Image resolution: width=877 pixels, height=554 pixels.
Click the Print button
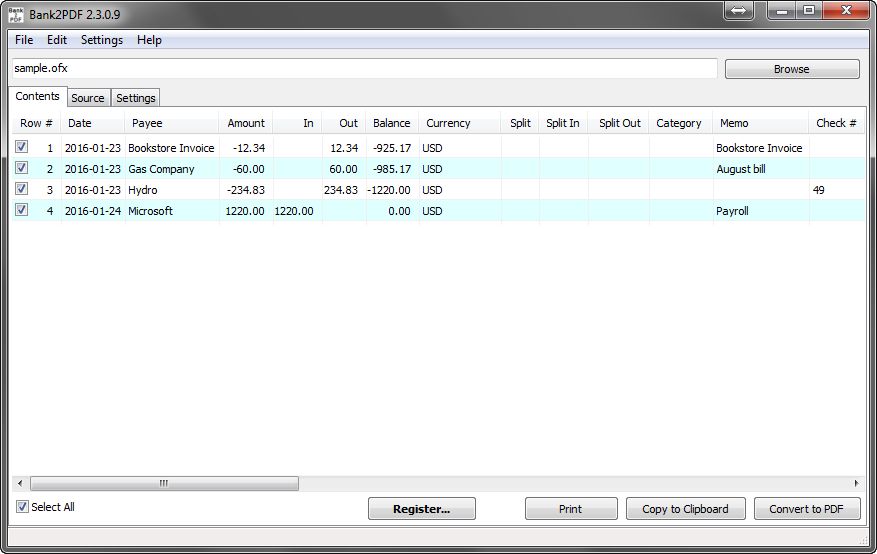pos(571,509)
